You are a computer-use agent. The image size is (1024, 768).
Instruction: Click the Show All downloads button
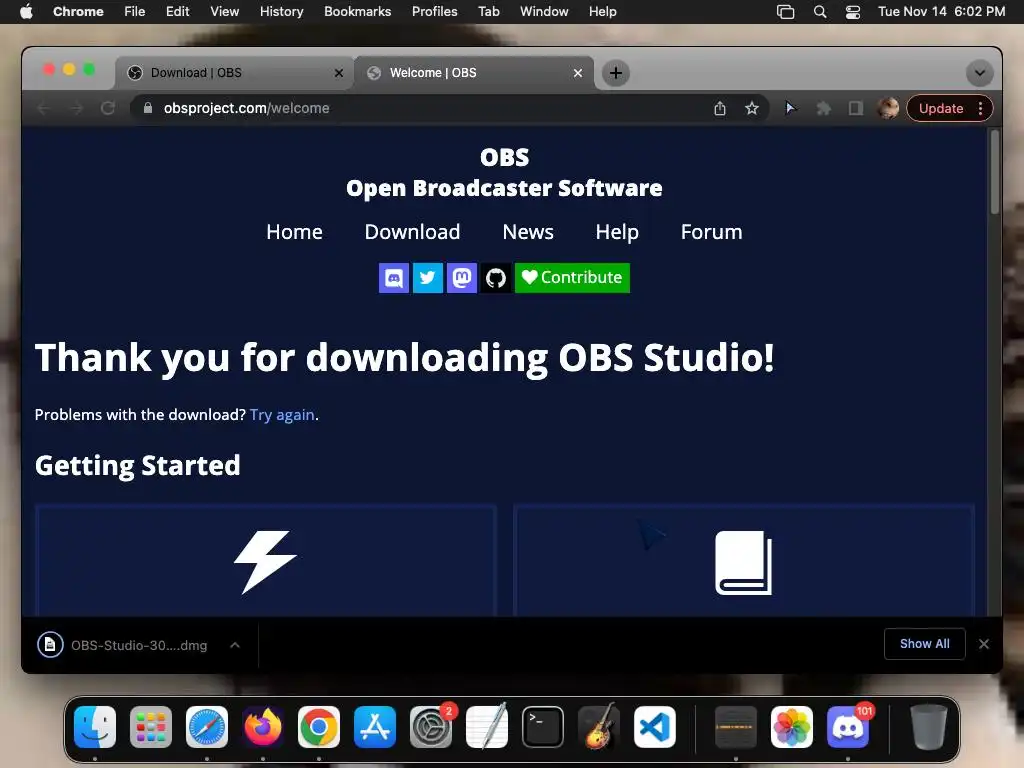(x=924, y=644)
